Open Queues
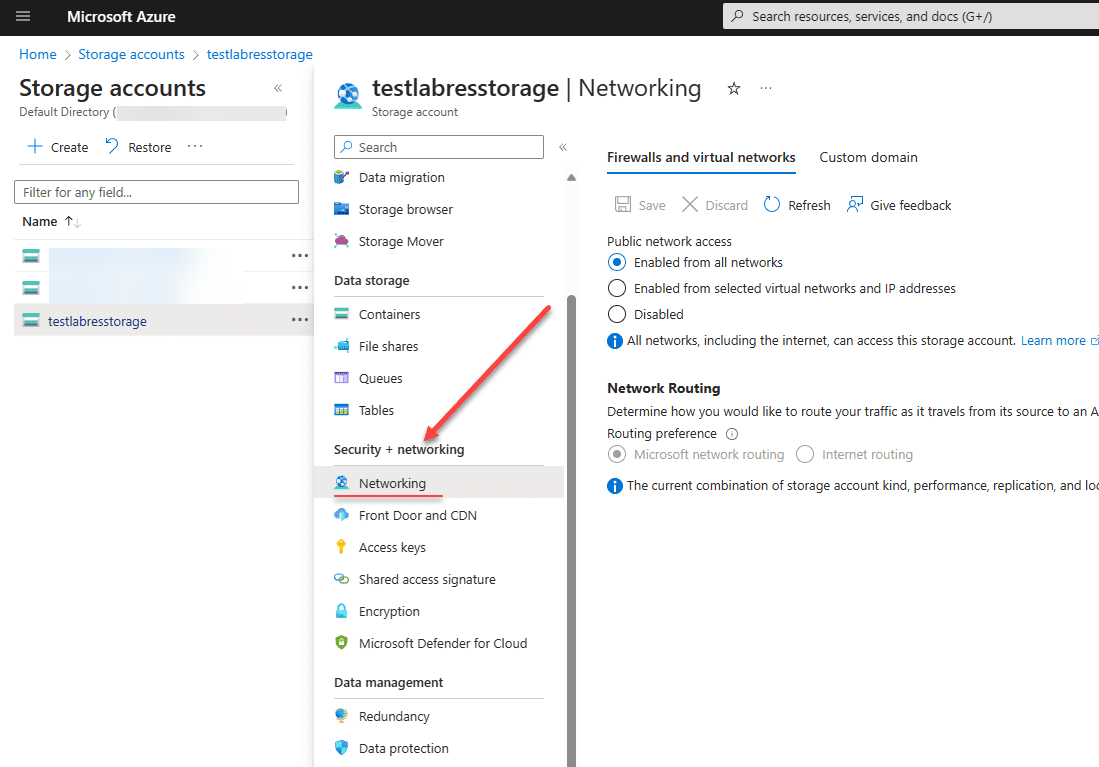Image resolution: width=1099 pixels, height=767 pixels. 381,379
